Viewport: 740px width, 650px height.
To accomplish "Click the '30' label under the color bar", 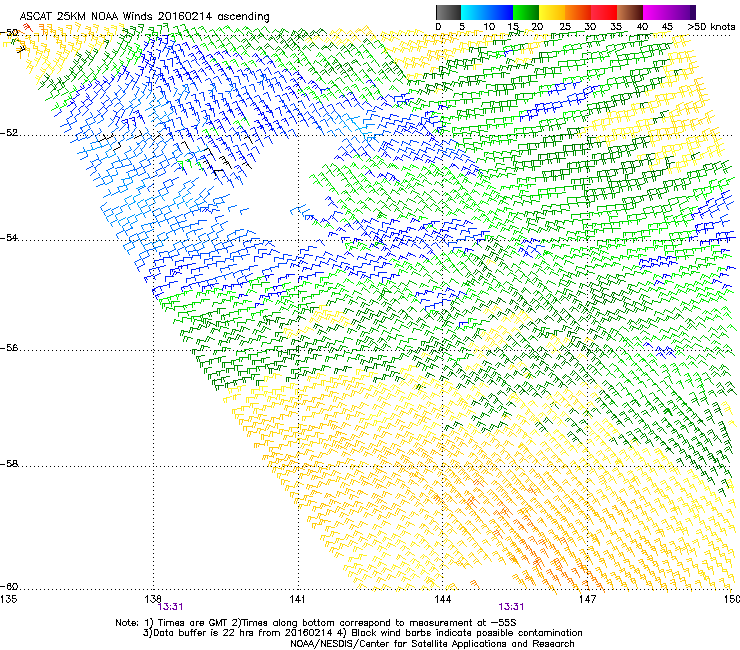I will pos(590,27).
